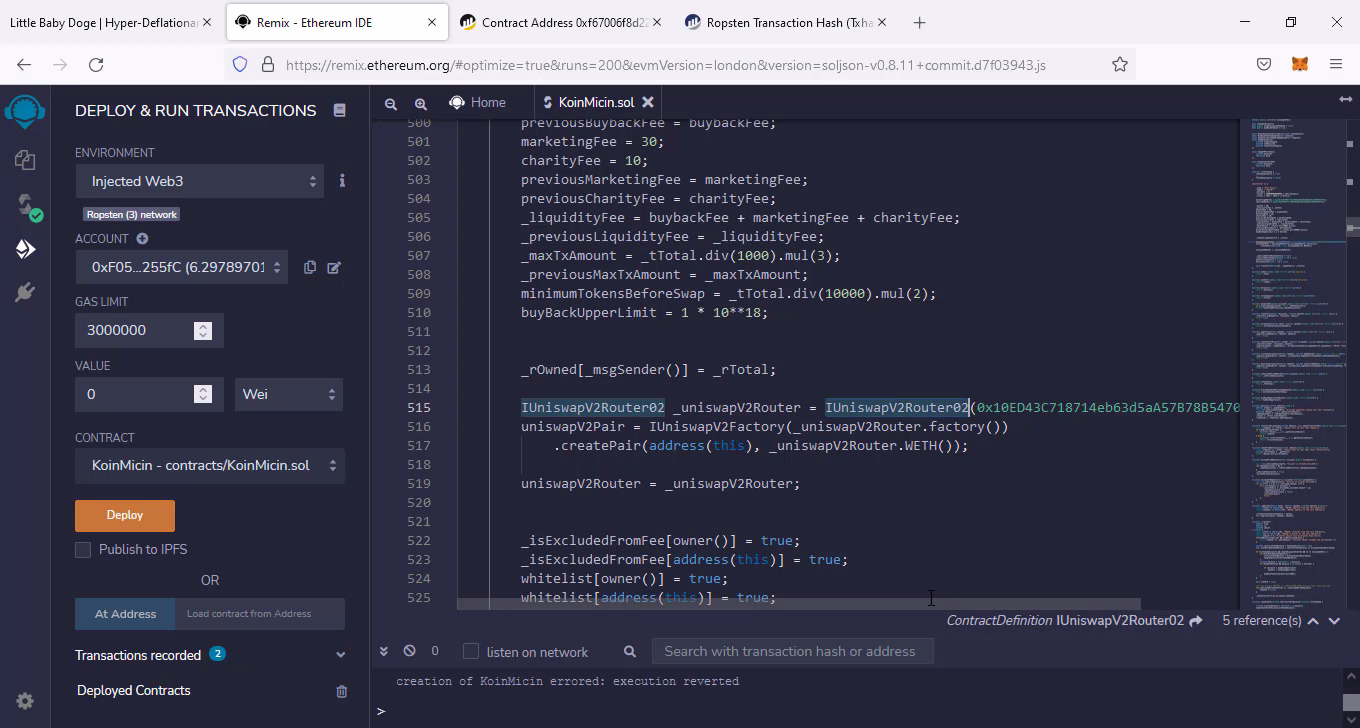Open the Plugin Manager plug icon
Viewport: 1360px width, 728px height.
[x=25, y=292]
